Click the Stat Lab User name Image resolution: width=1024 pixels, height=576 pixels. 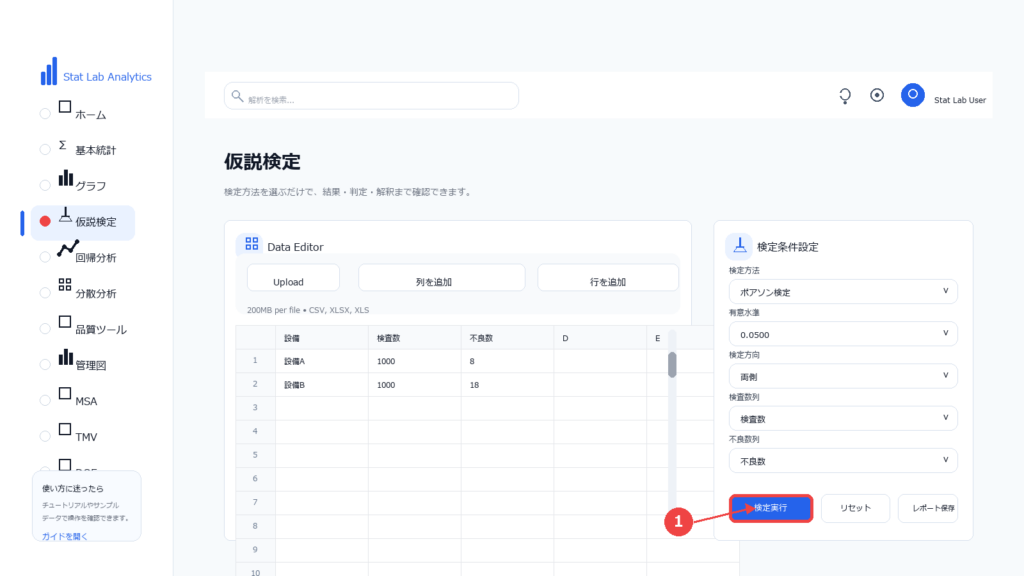[959, 100]
